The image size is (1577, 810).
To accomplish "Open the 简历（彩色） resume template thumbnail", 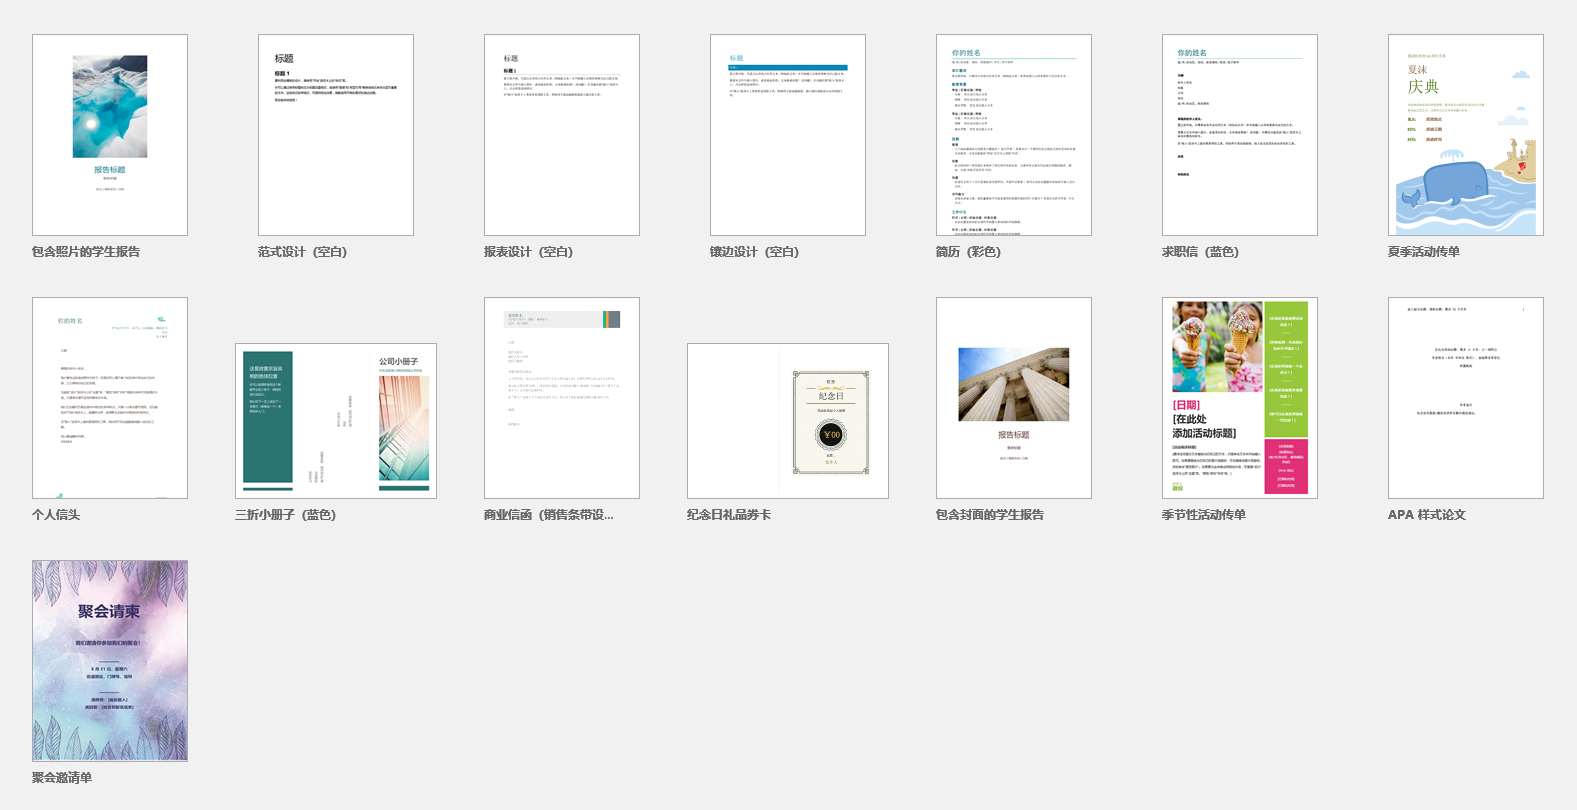I will (1014, 135).
